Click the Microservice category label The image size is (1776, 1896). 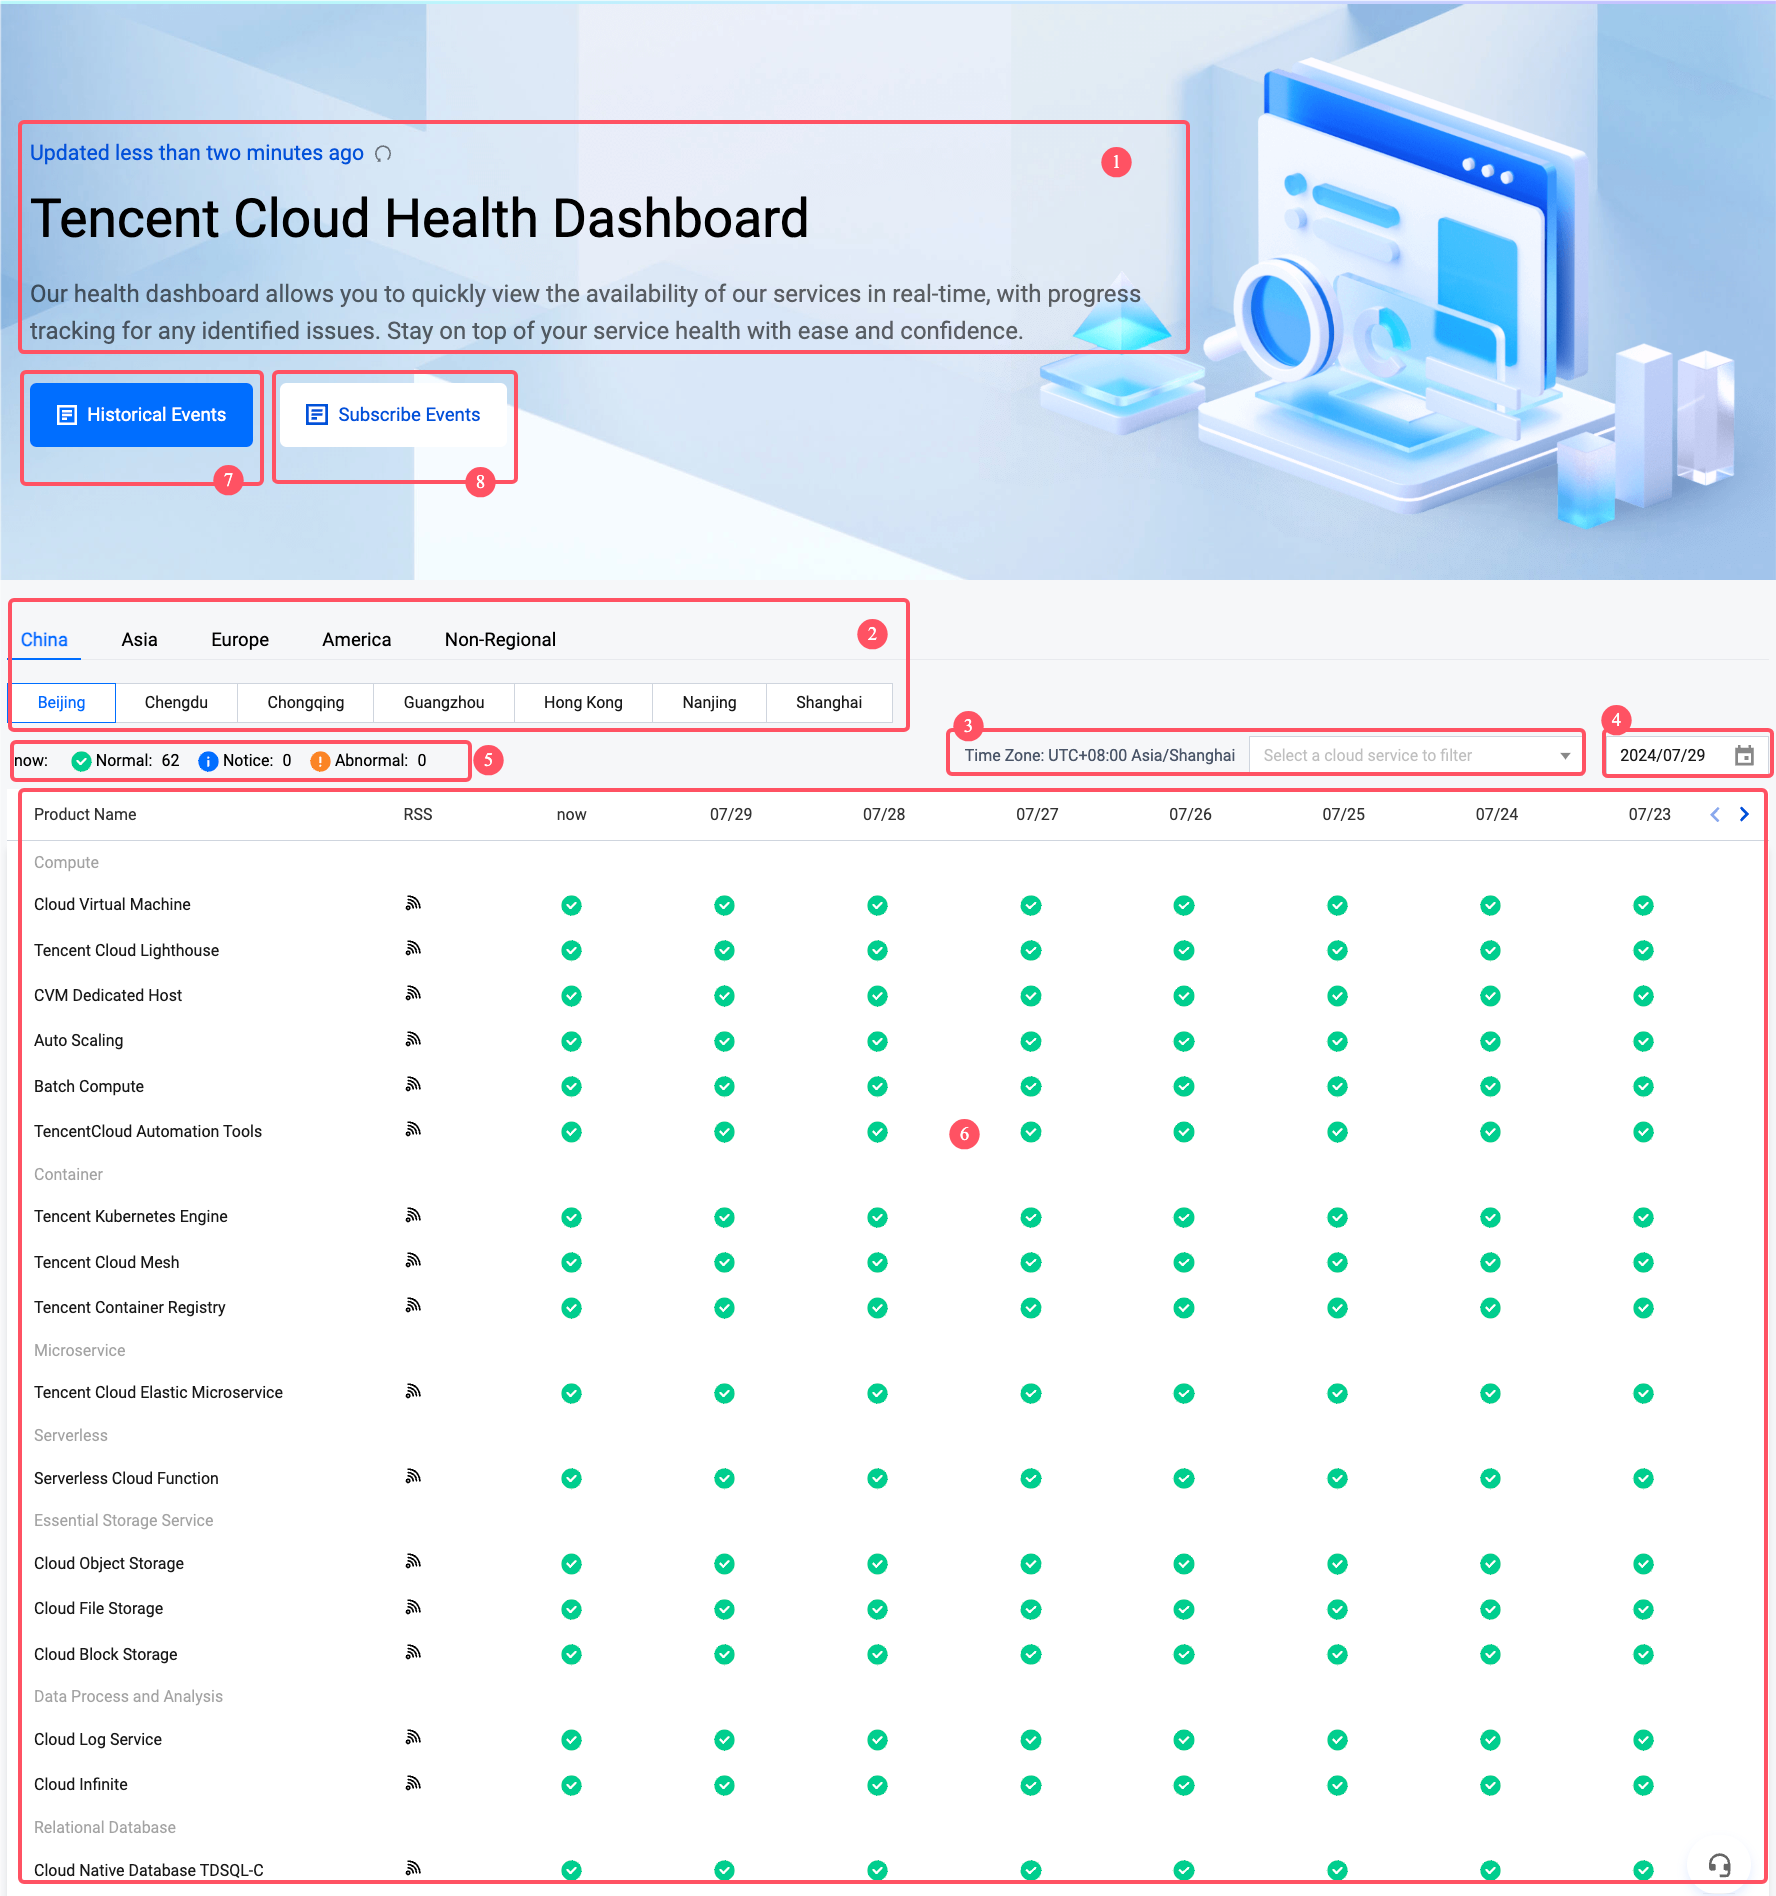coord(80,1351)
